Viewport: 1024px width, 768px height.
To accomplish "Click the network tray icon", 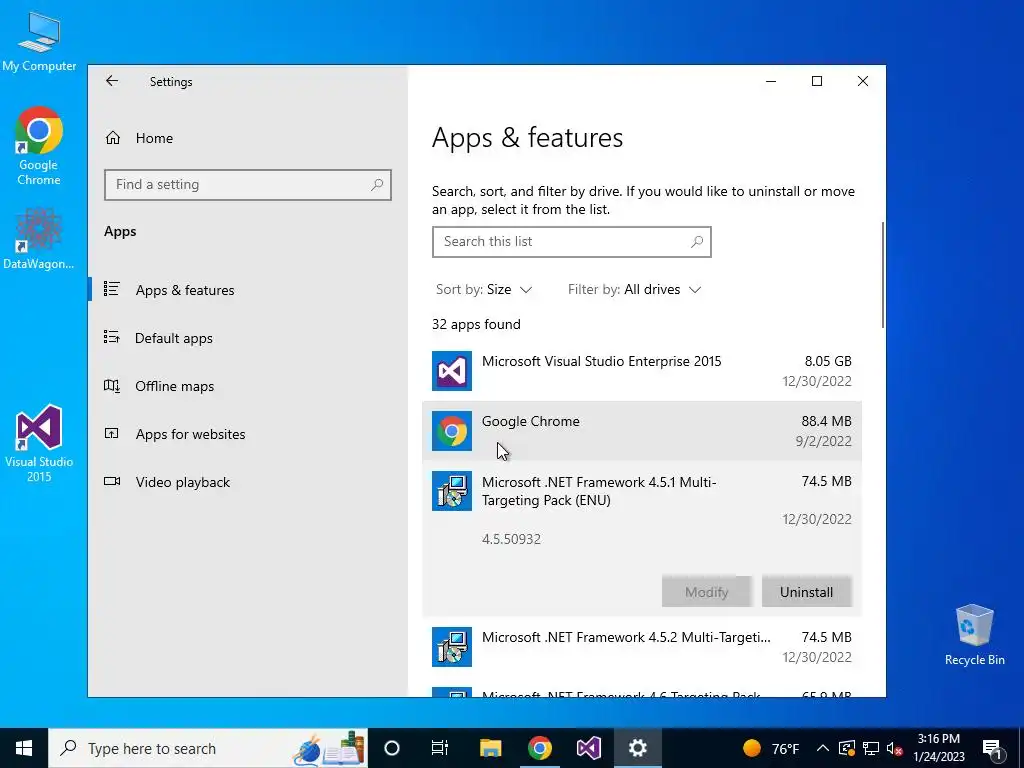I will click(x=871, y=748).
